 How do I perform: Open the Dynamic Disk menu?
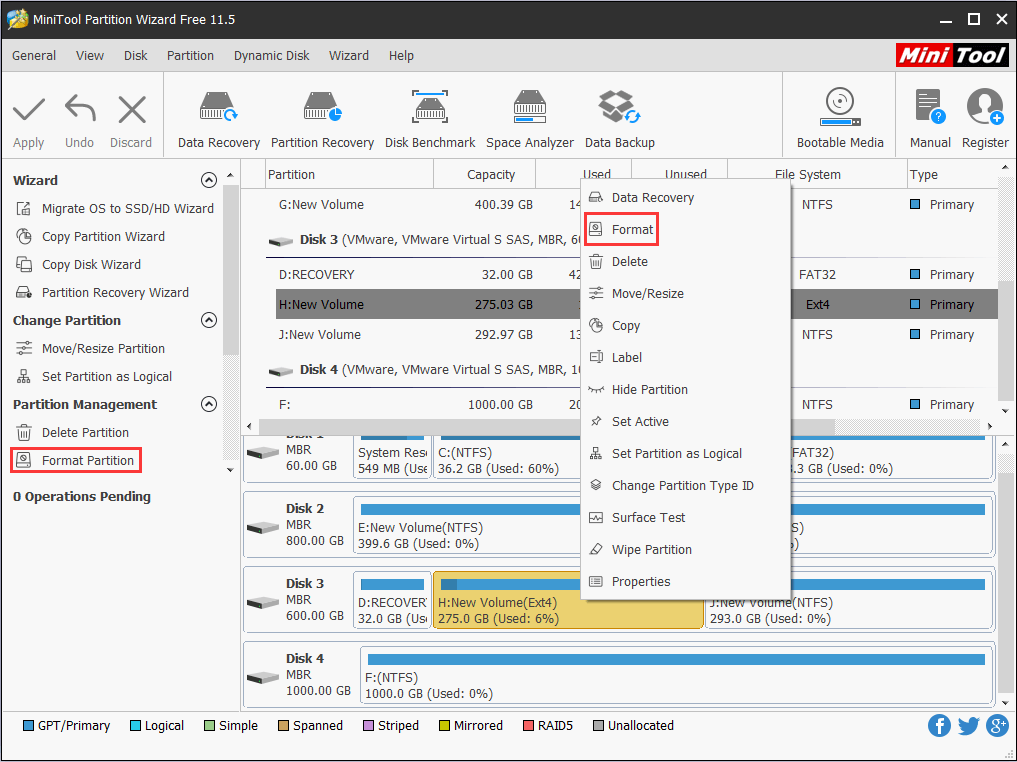point(271,55)
